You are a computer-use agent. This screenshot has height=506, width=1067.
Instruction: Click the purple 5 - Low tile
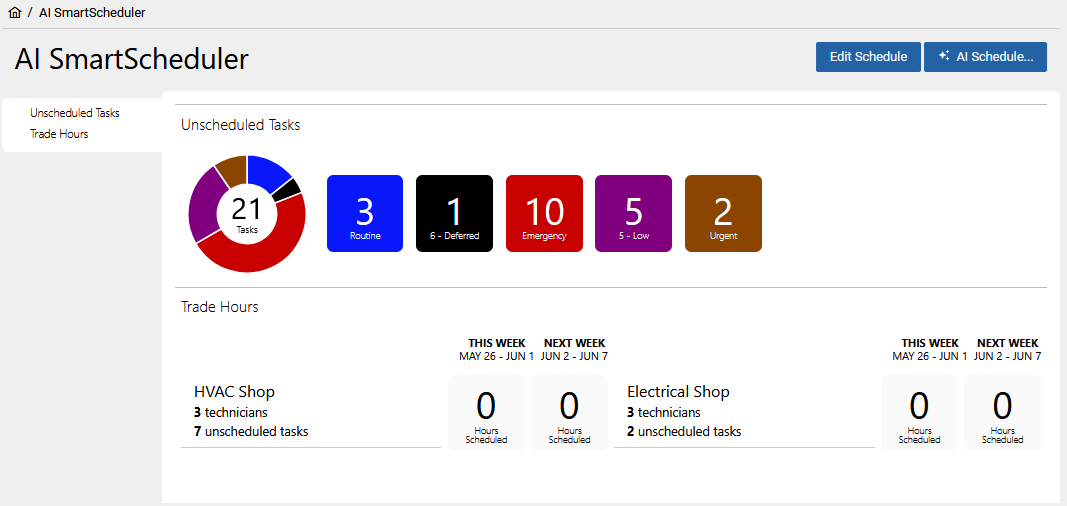(633, 213)
